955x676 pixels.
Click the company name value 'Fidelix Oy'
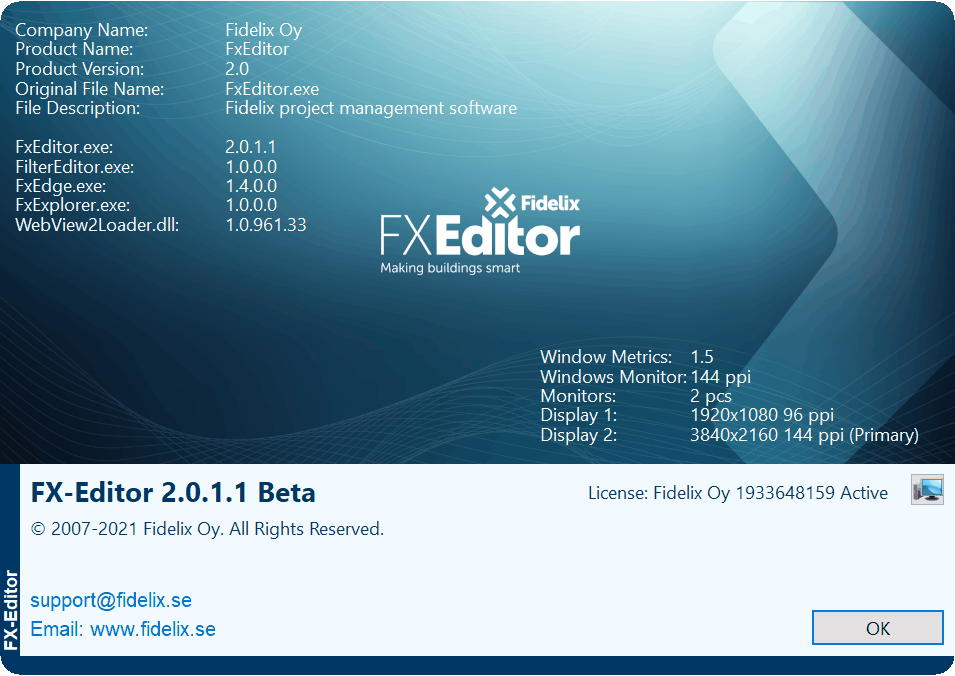pyautogui.click(x=264, y=30)
